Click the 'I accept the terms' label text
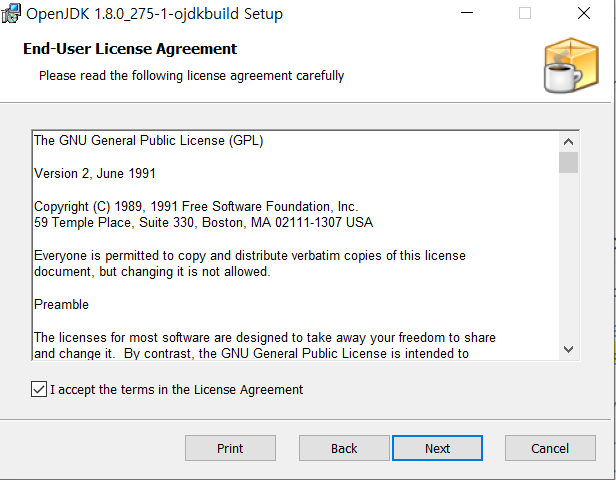Image resolution: width=616 pixels, height=480 pixels. (x=176, y=389)
